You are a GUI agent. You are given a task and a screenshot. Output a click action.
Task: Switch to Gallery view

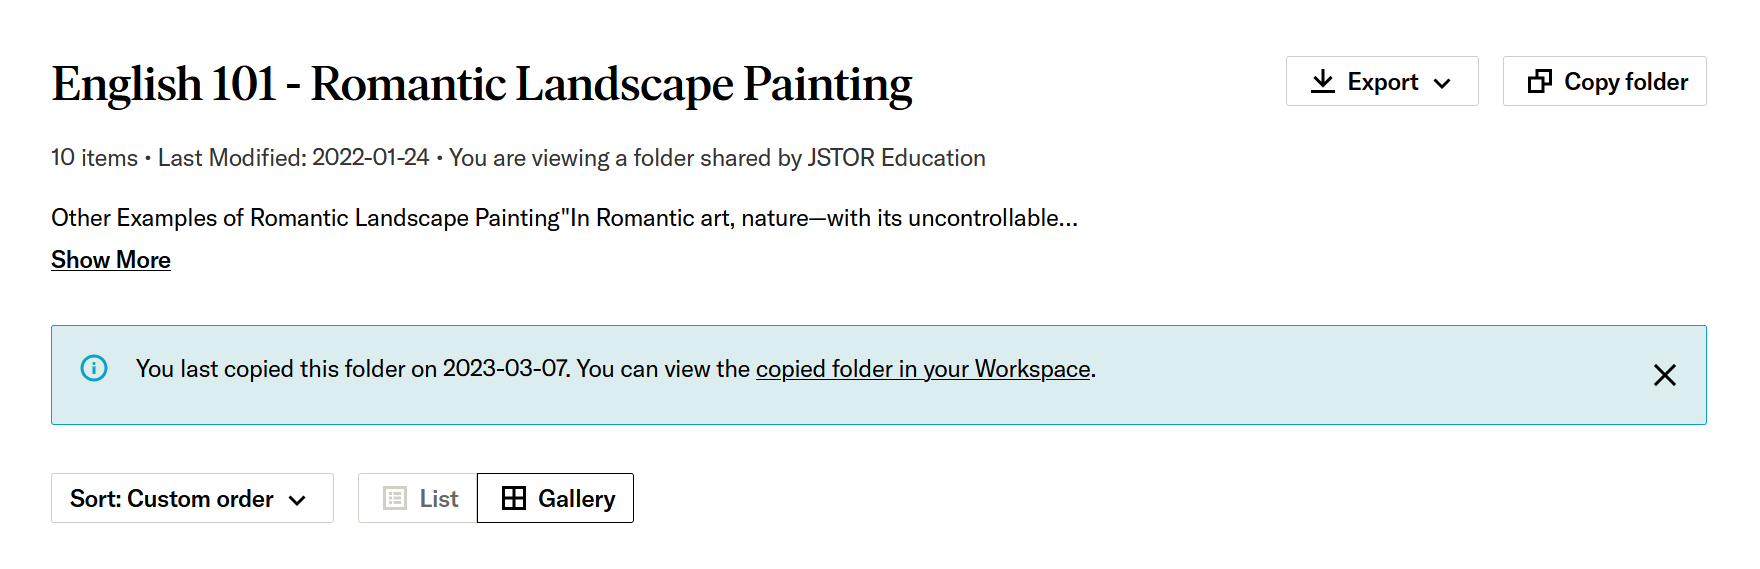click(556, 498)
